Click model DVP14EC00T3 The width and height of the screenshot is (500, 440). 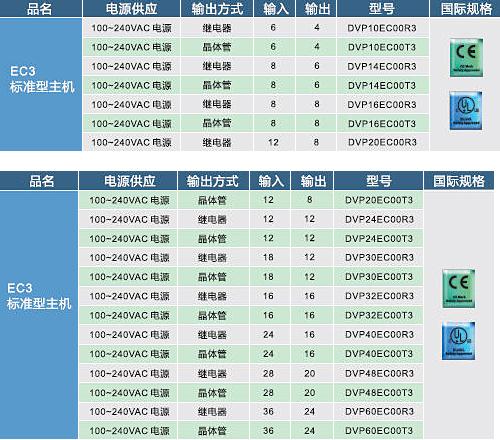382,86
